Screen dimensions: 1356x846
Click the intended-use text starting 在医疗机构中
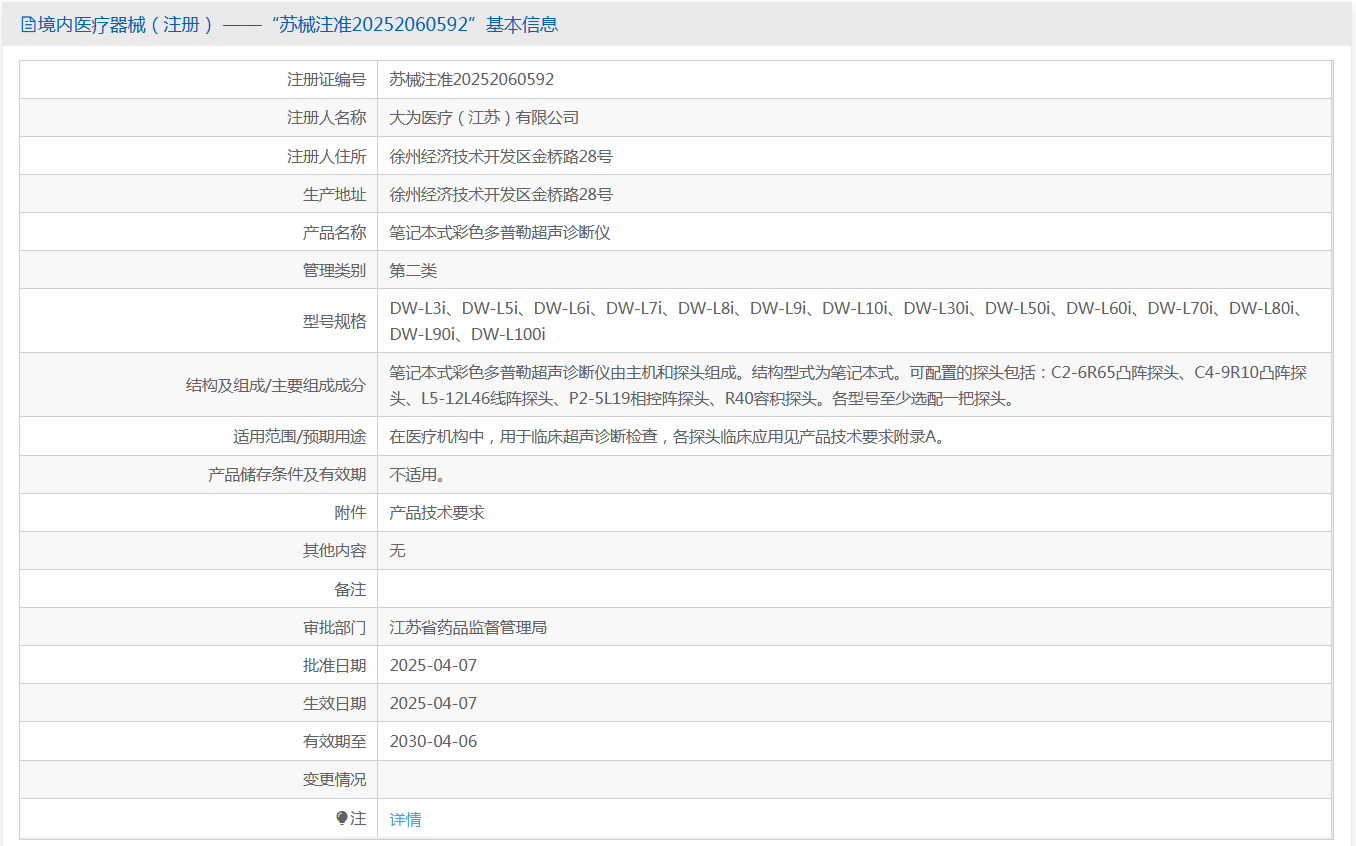[666, 436]
